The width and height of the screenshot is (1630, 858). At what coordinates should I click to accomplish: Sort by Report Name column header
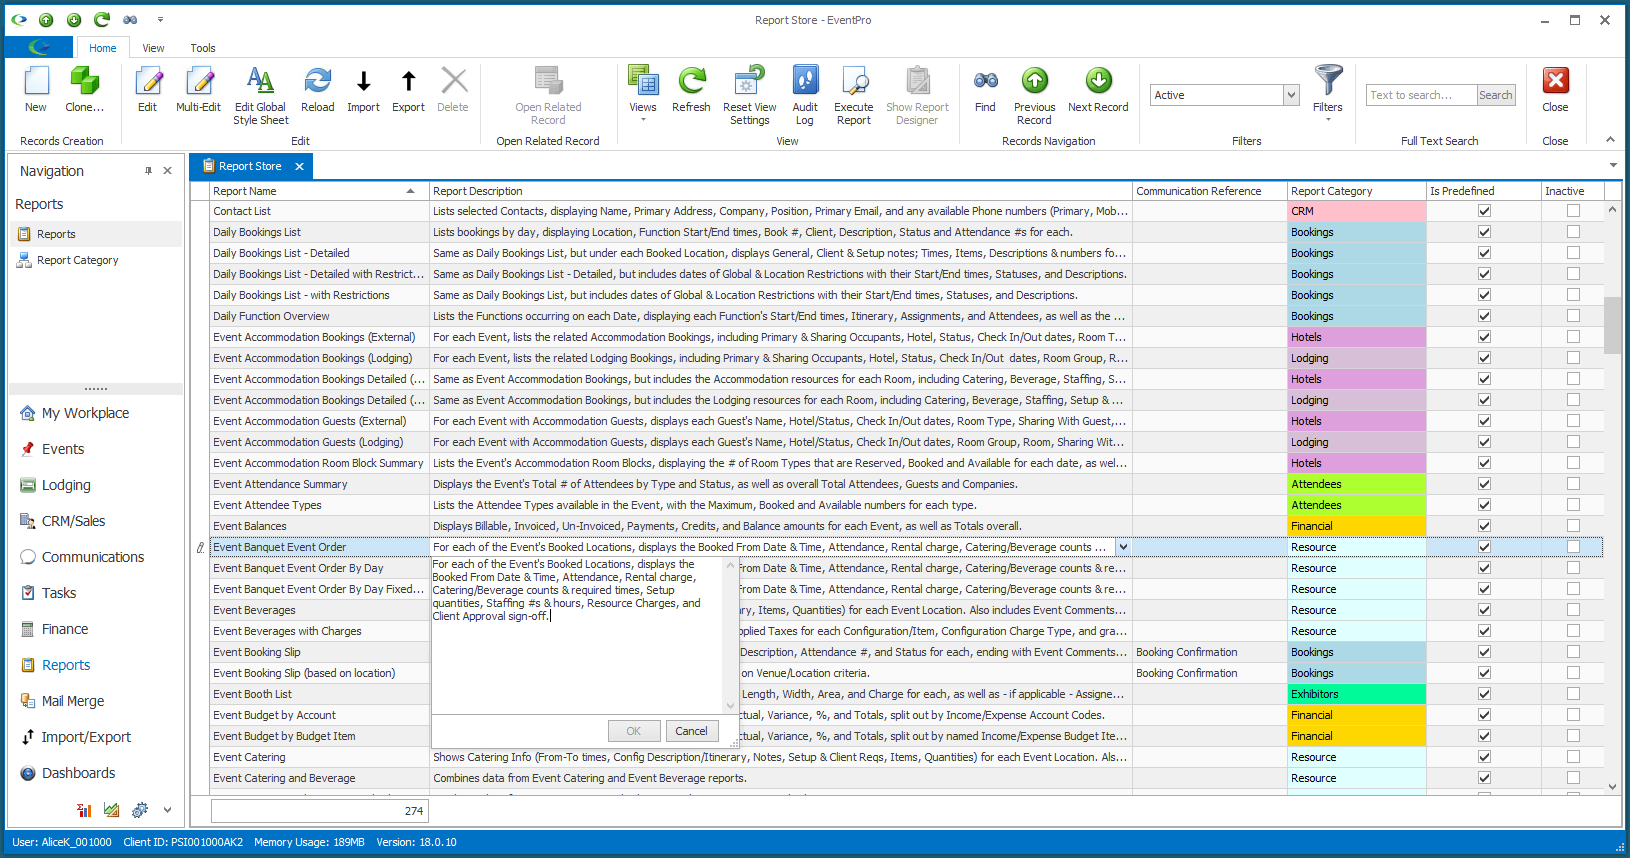(x=318, y=191)
